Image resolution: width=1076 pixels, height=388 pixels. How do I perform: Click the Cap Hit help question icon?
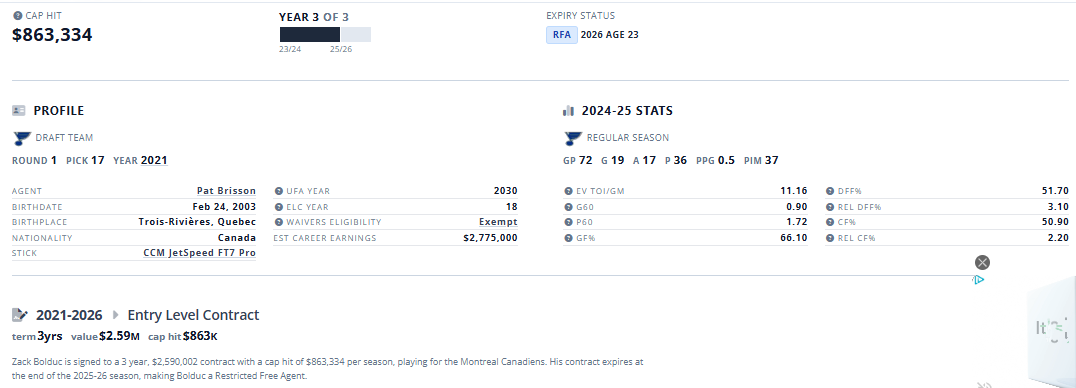click(17, 15)
